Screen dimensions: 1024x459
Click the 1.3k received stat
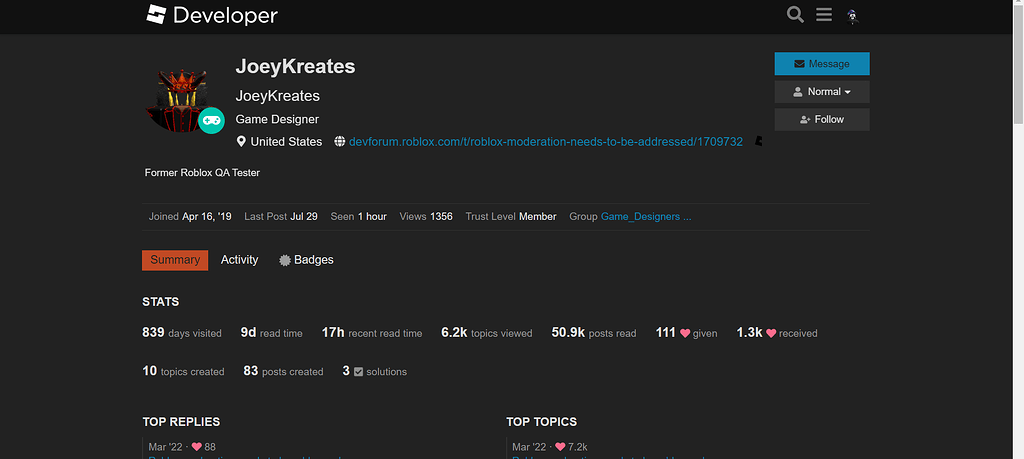click(777, 332)
